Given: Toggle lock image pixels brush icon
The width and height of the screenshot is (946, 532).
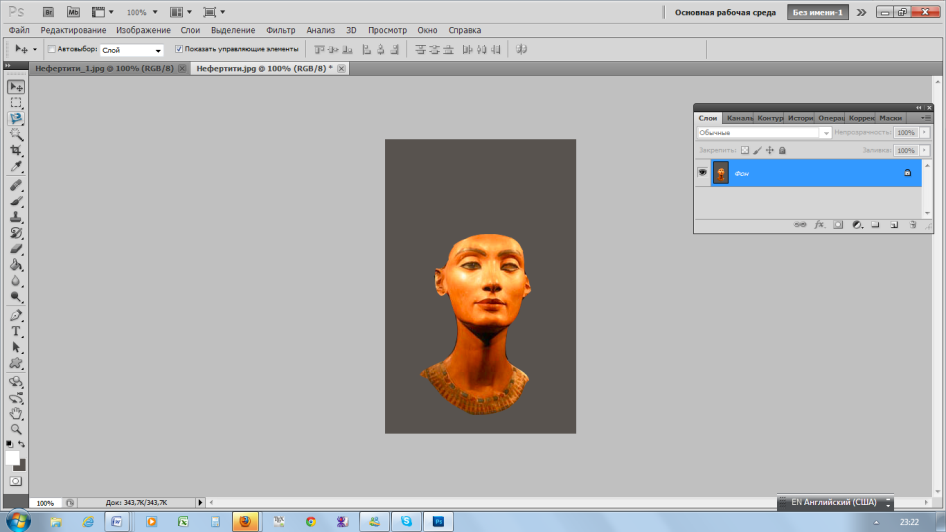Looking at the screenshot, I should (757, 150).
